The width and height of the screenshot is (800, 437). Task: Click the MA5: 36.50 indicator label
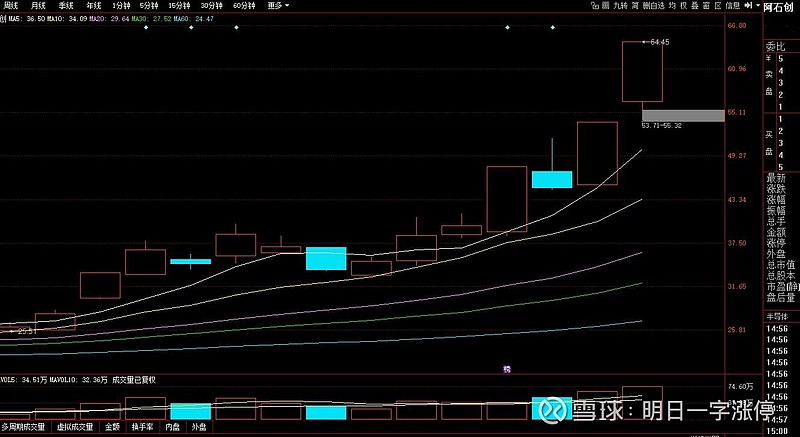point(25,19)
